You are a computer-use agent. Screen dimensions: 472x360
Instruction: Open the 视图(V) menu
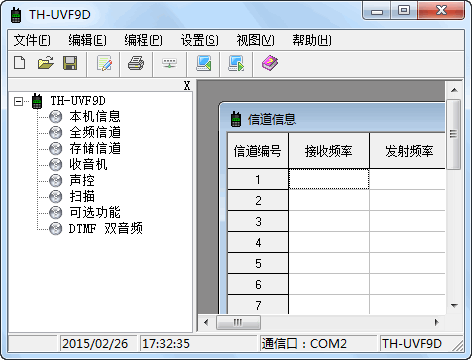(x=255, y=40)
